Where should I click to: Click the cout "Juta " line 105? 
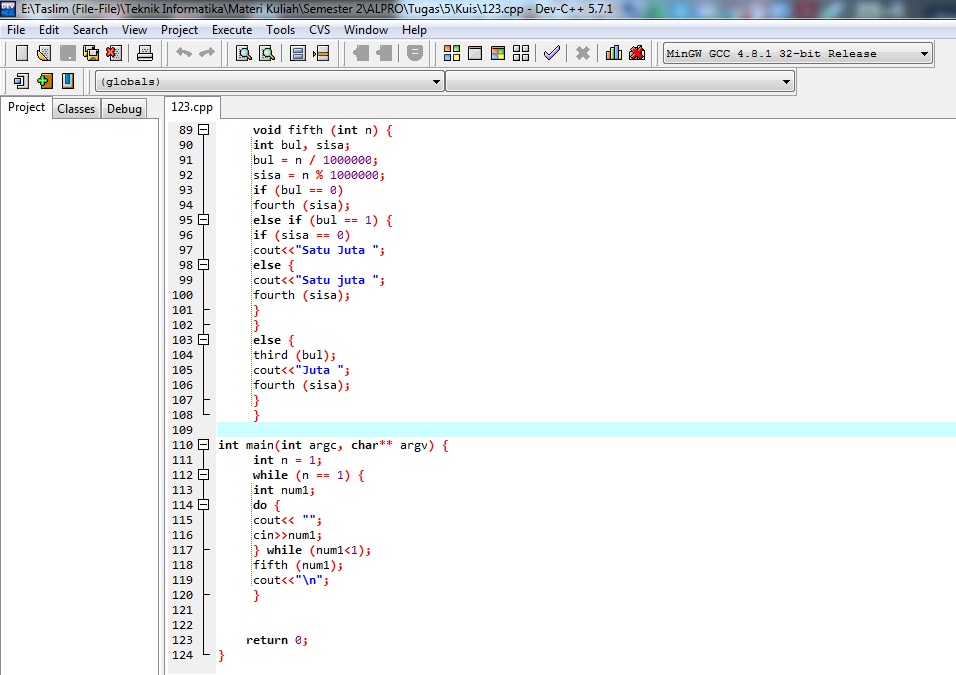coord(301,370)
